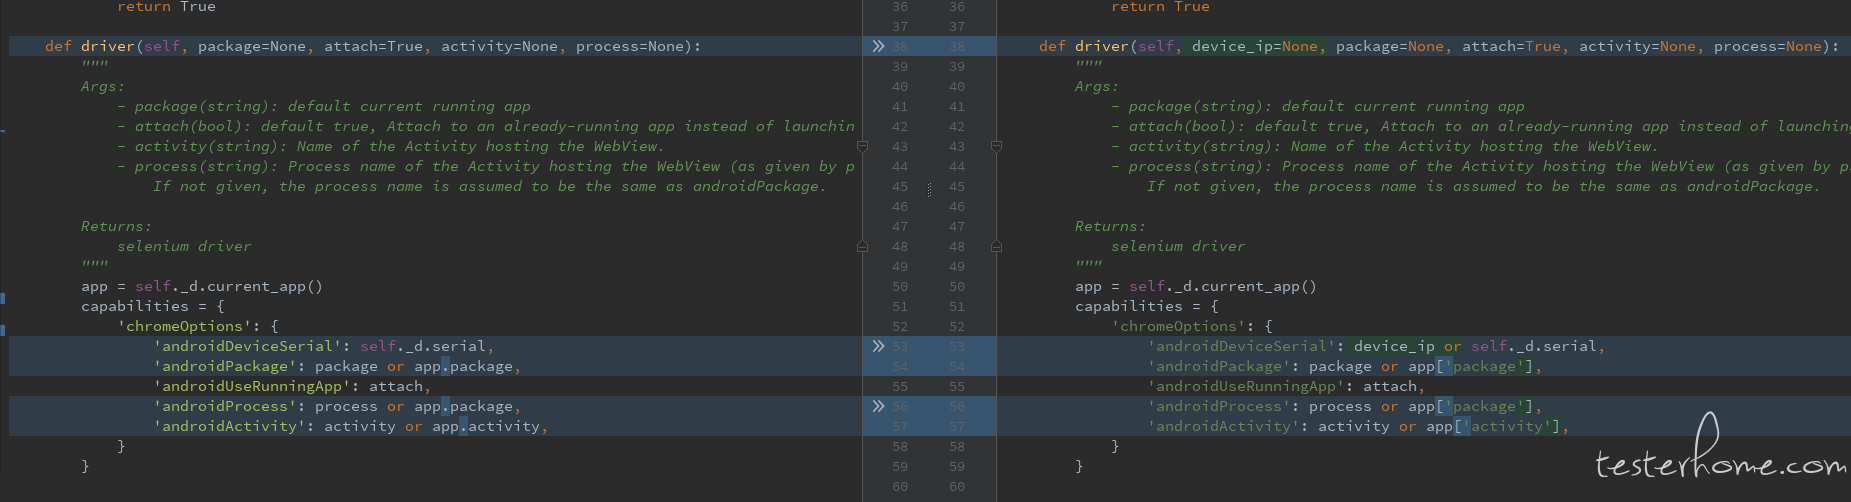The width and height of the screenshot is (1851, 502).
Task: Click 'def driver' in the right pane
Action: (1084, 46)
